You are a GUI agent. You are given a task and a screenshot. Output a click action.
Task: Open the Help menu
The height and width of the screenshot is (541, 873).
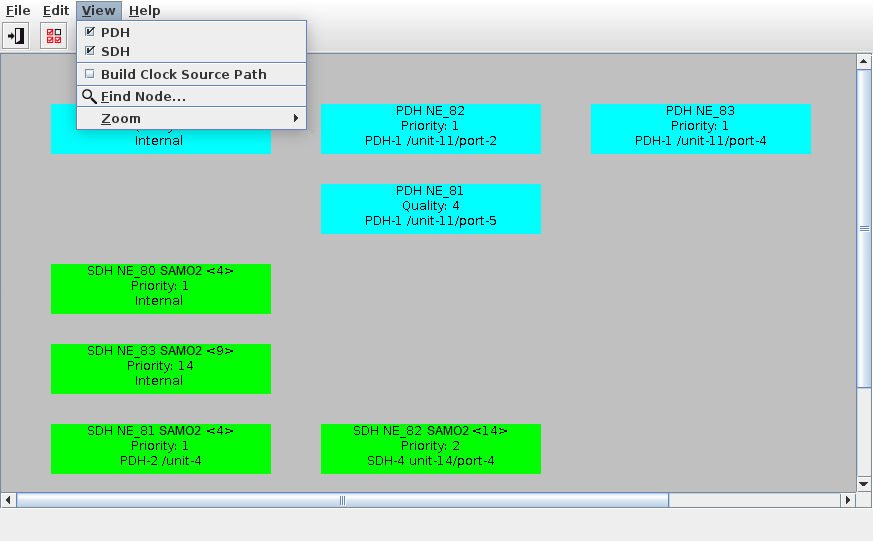145,11
